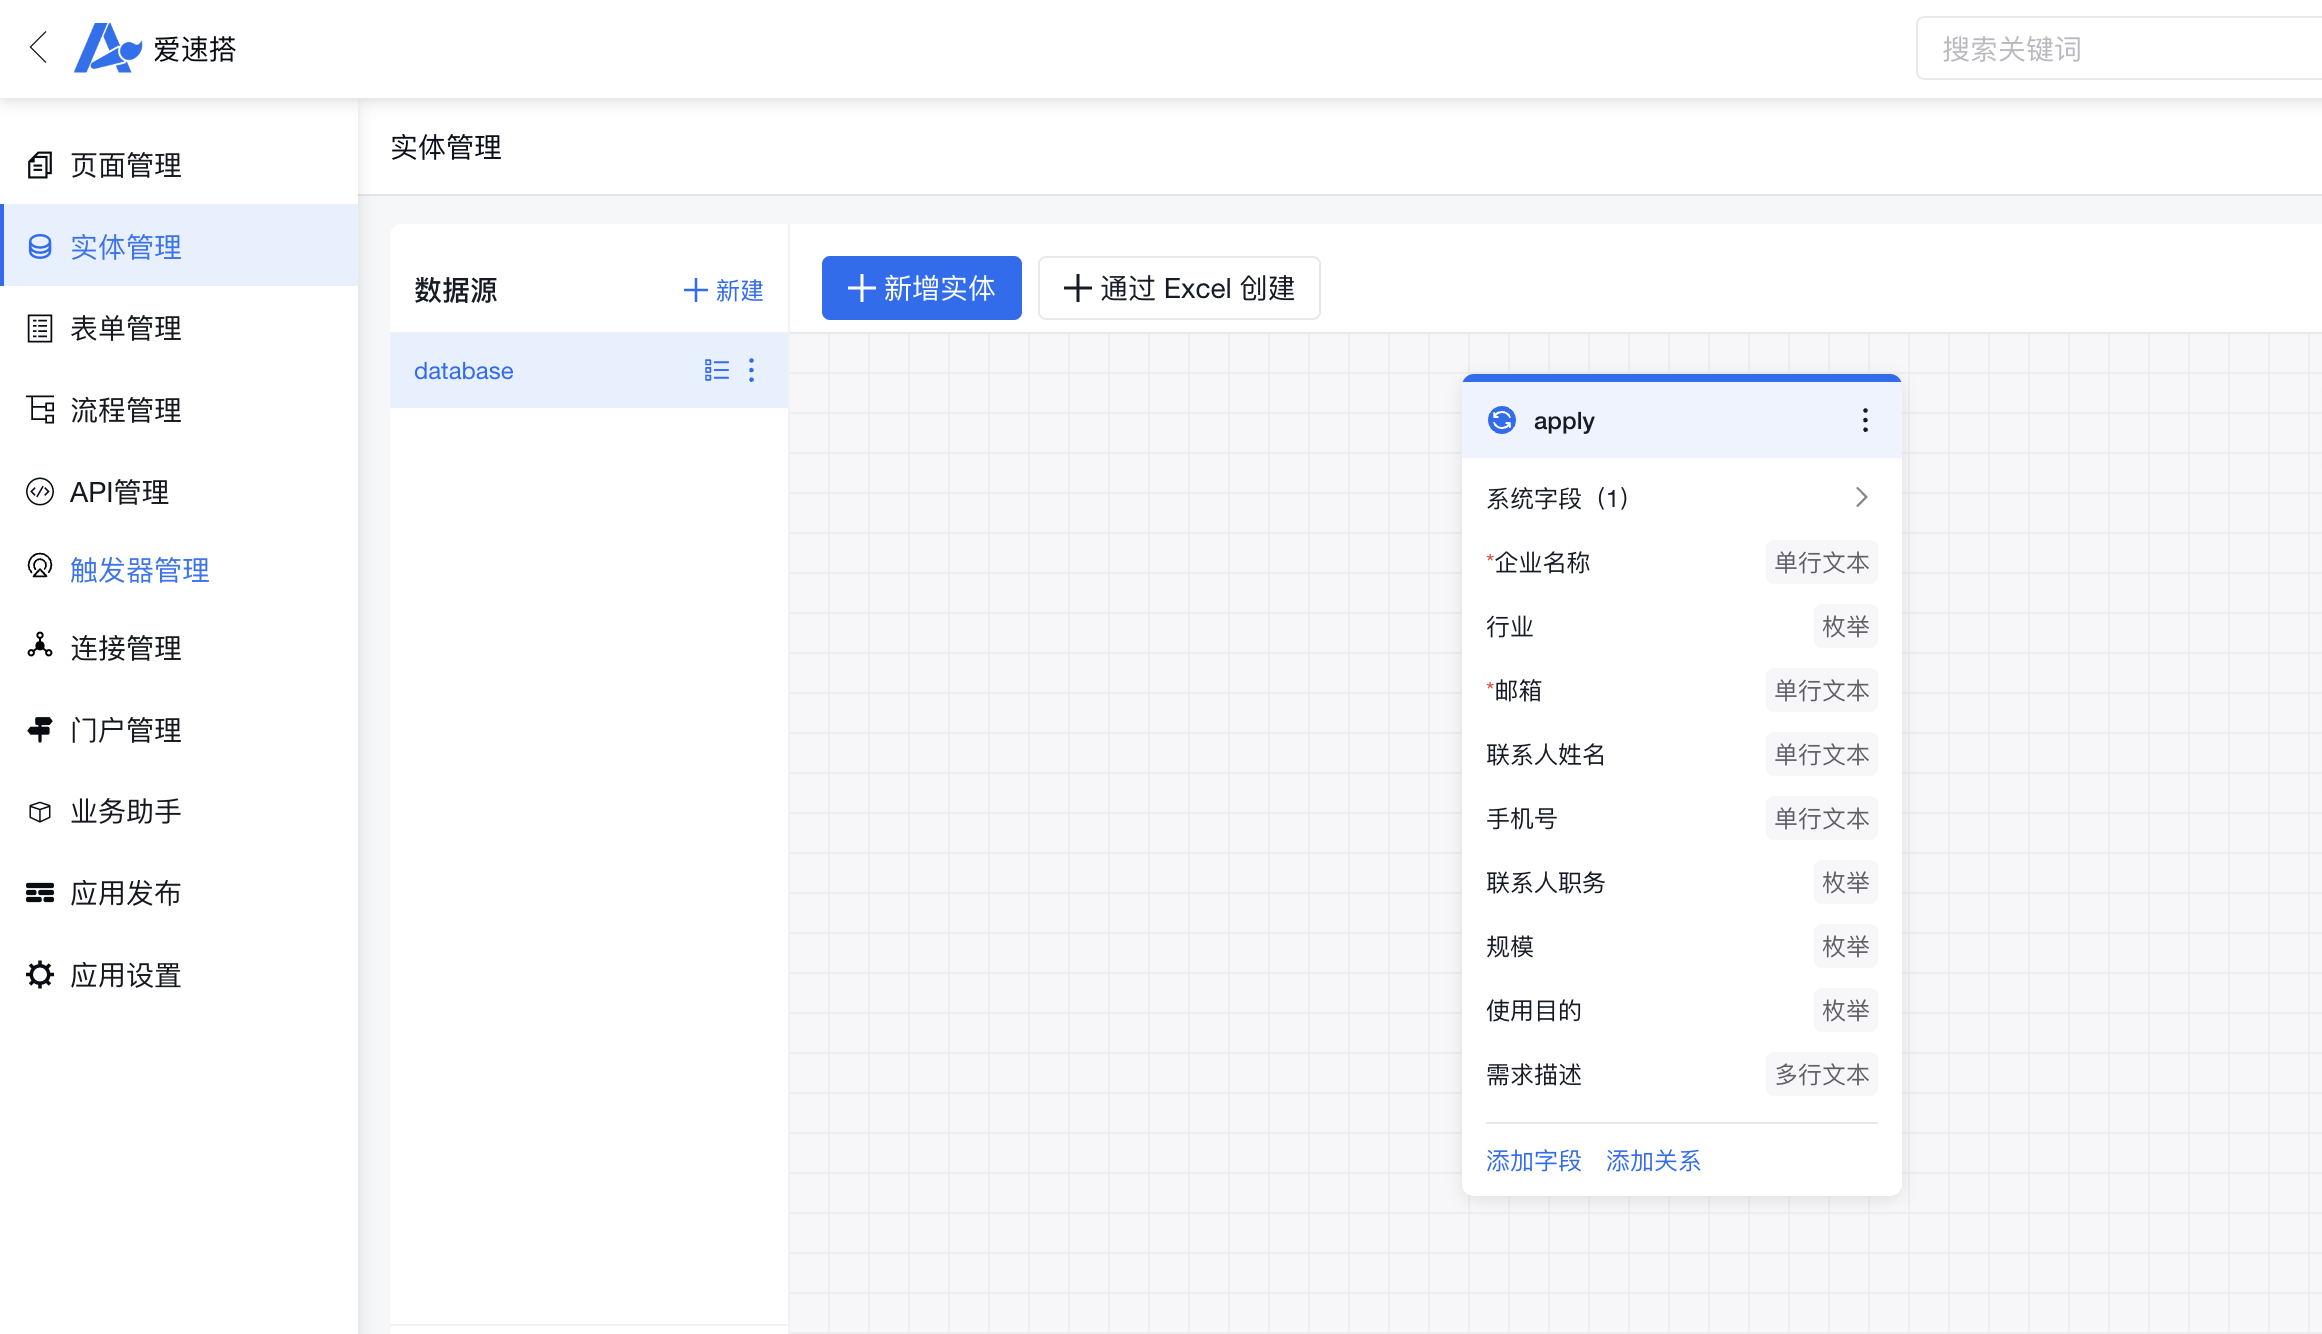Click the 实体管理 page title
This screenshot has height=1334, width=2322.
446,147
